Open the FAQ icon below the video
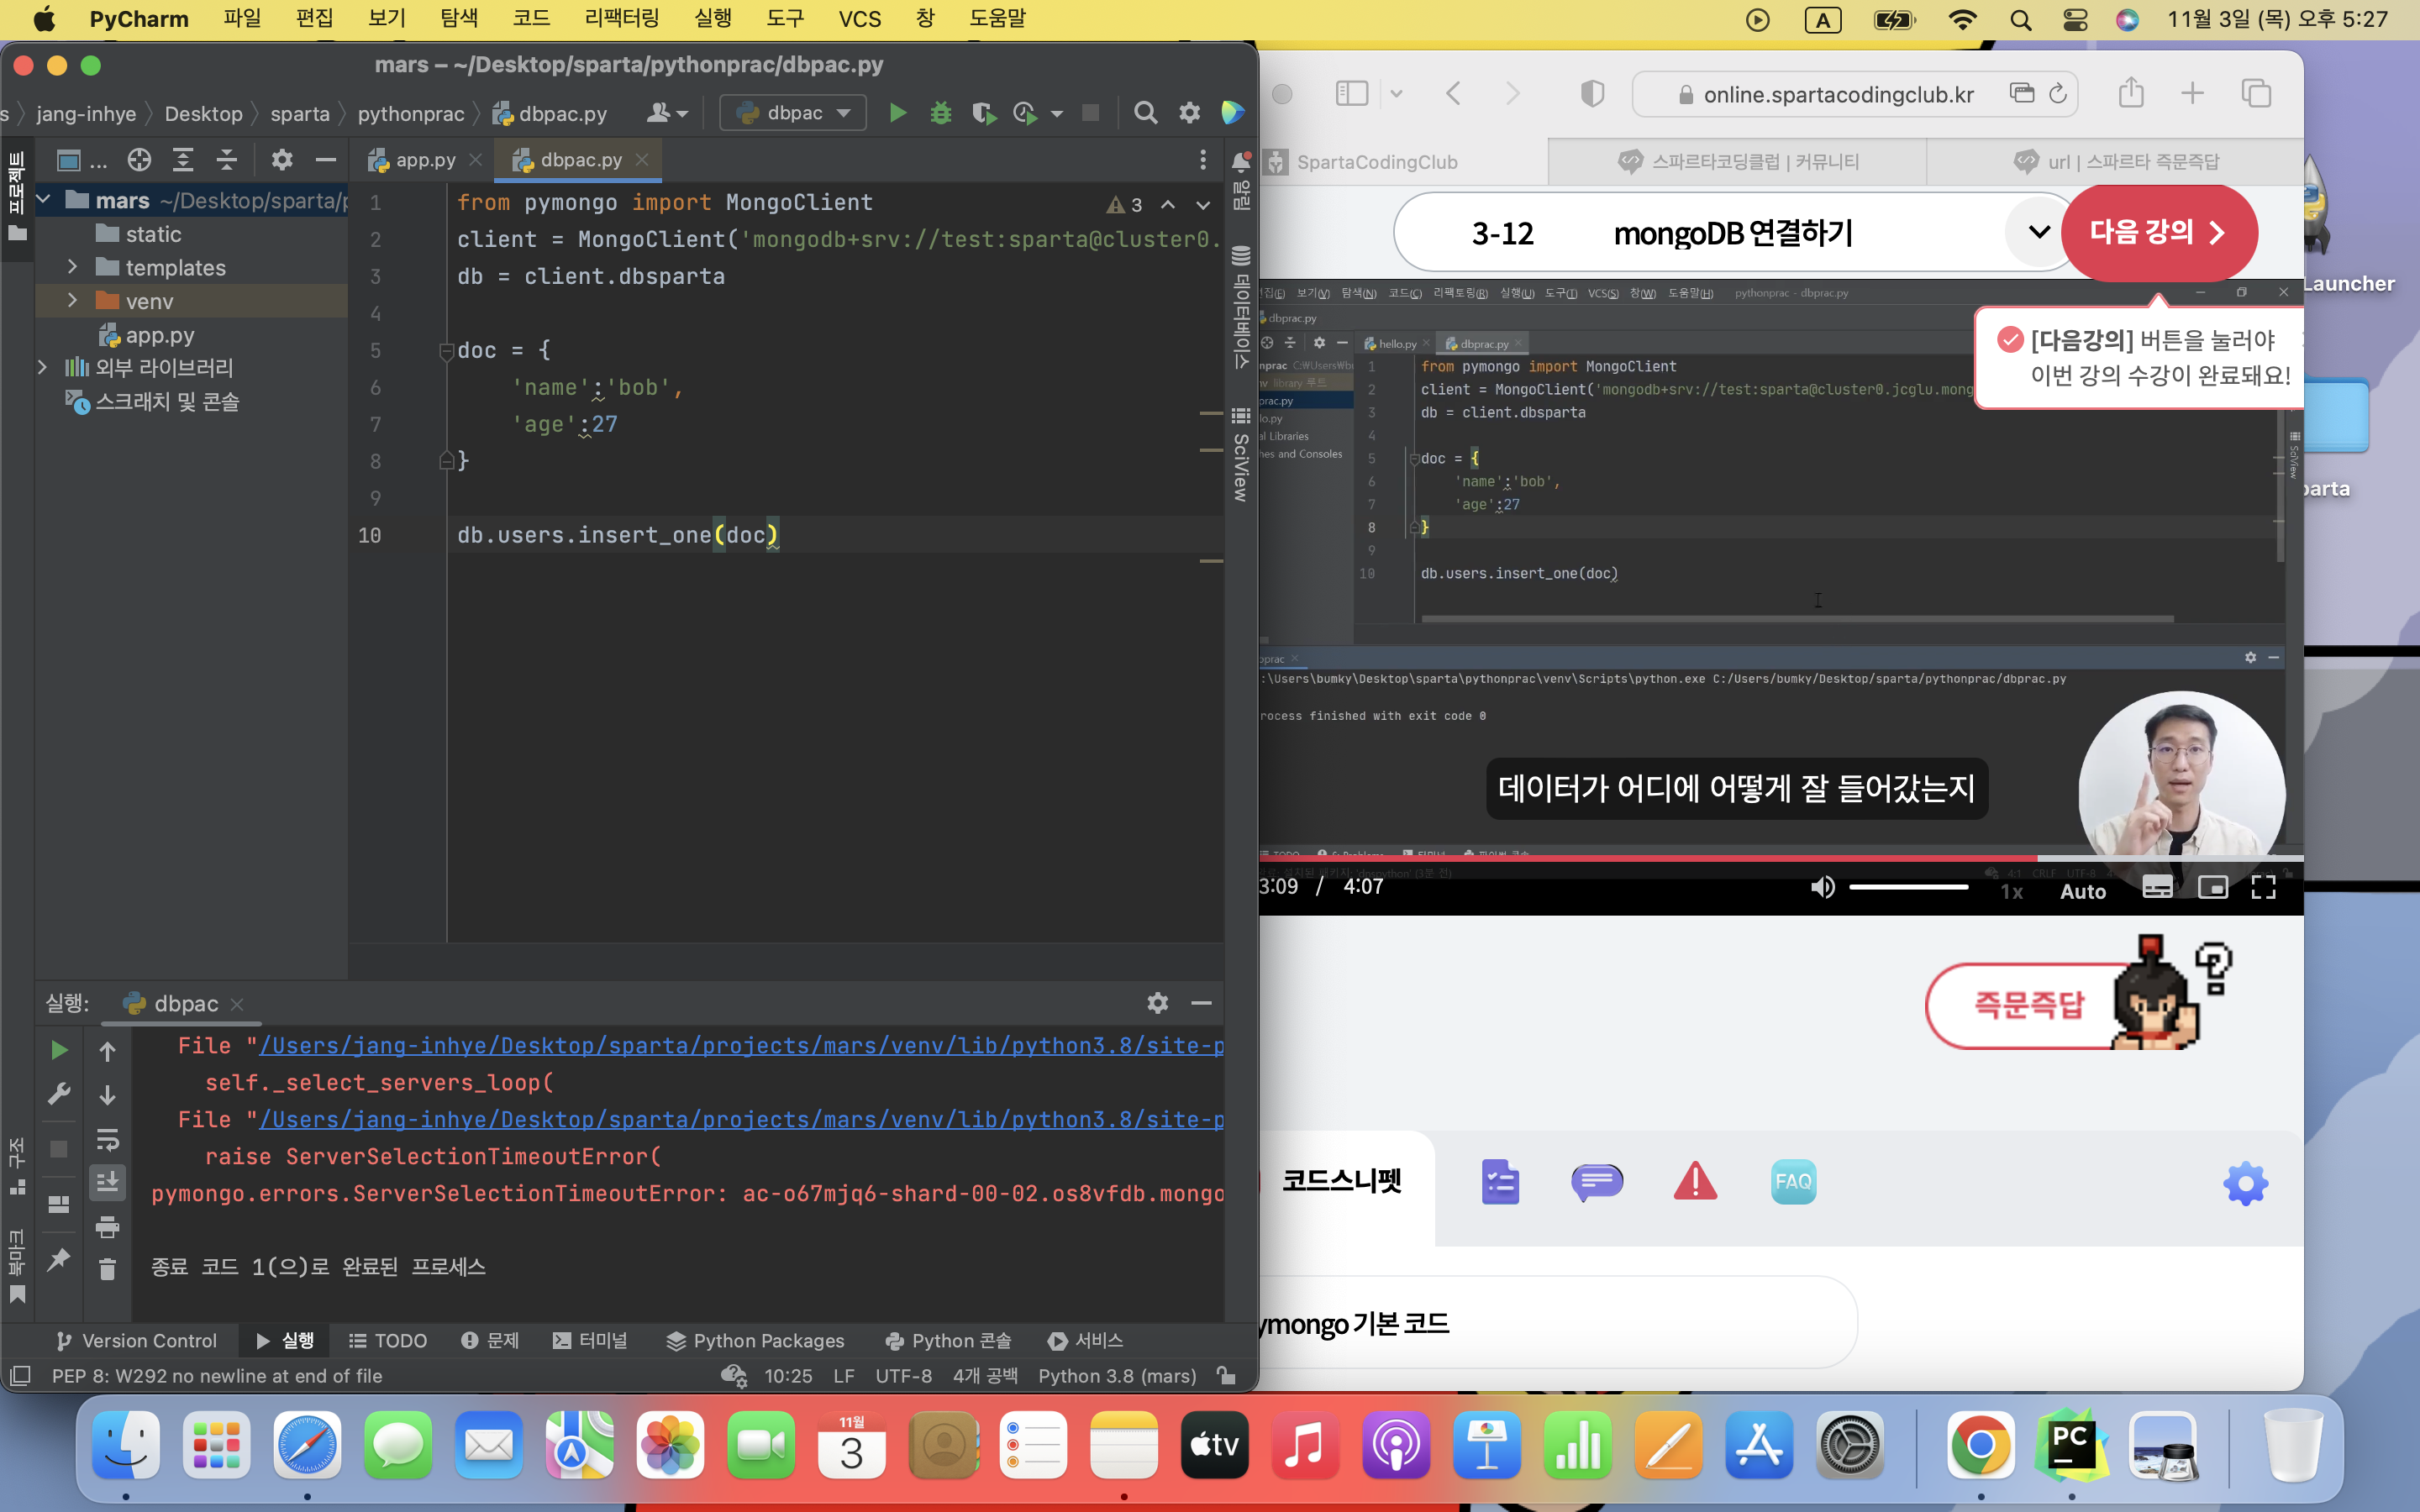This screenshot has width=2420, height=1512. pos(1793,1182)
